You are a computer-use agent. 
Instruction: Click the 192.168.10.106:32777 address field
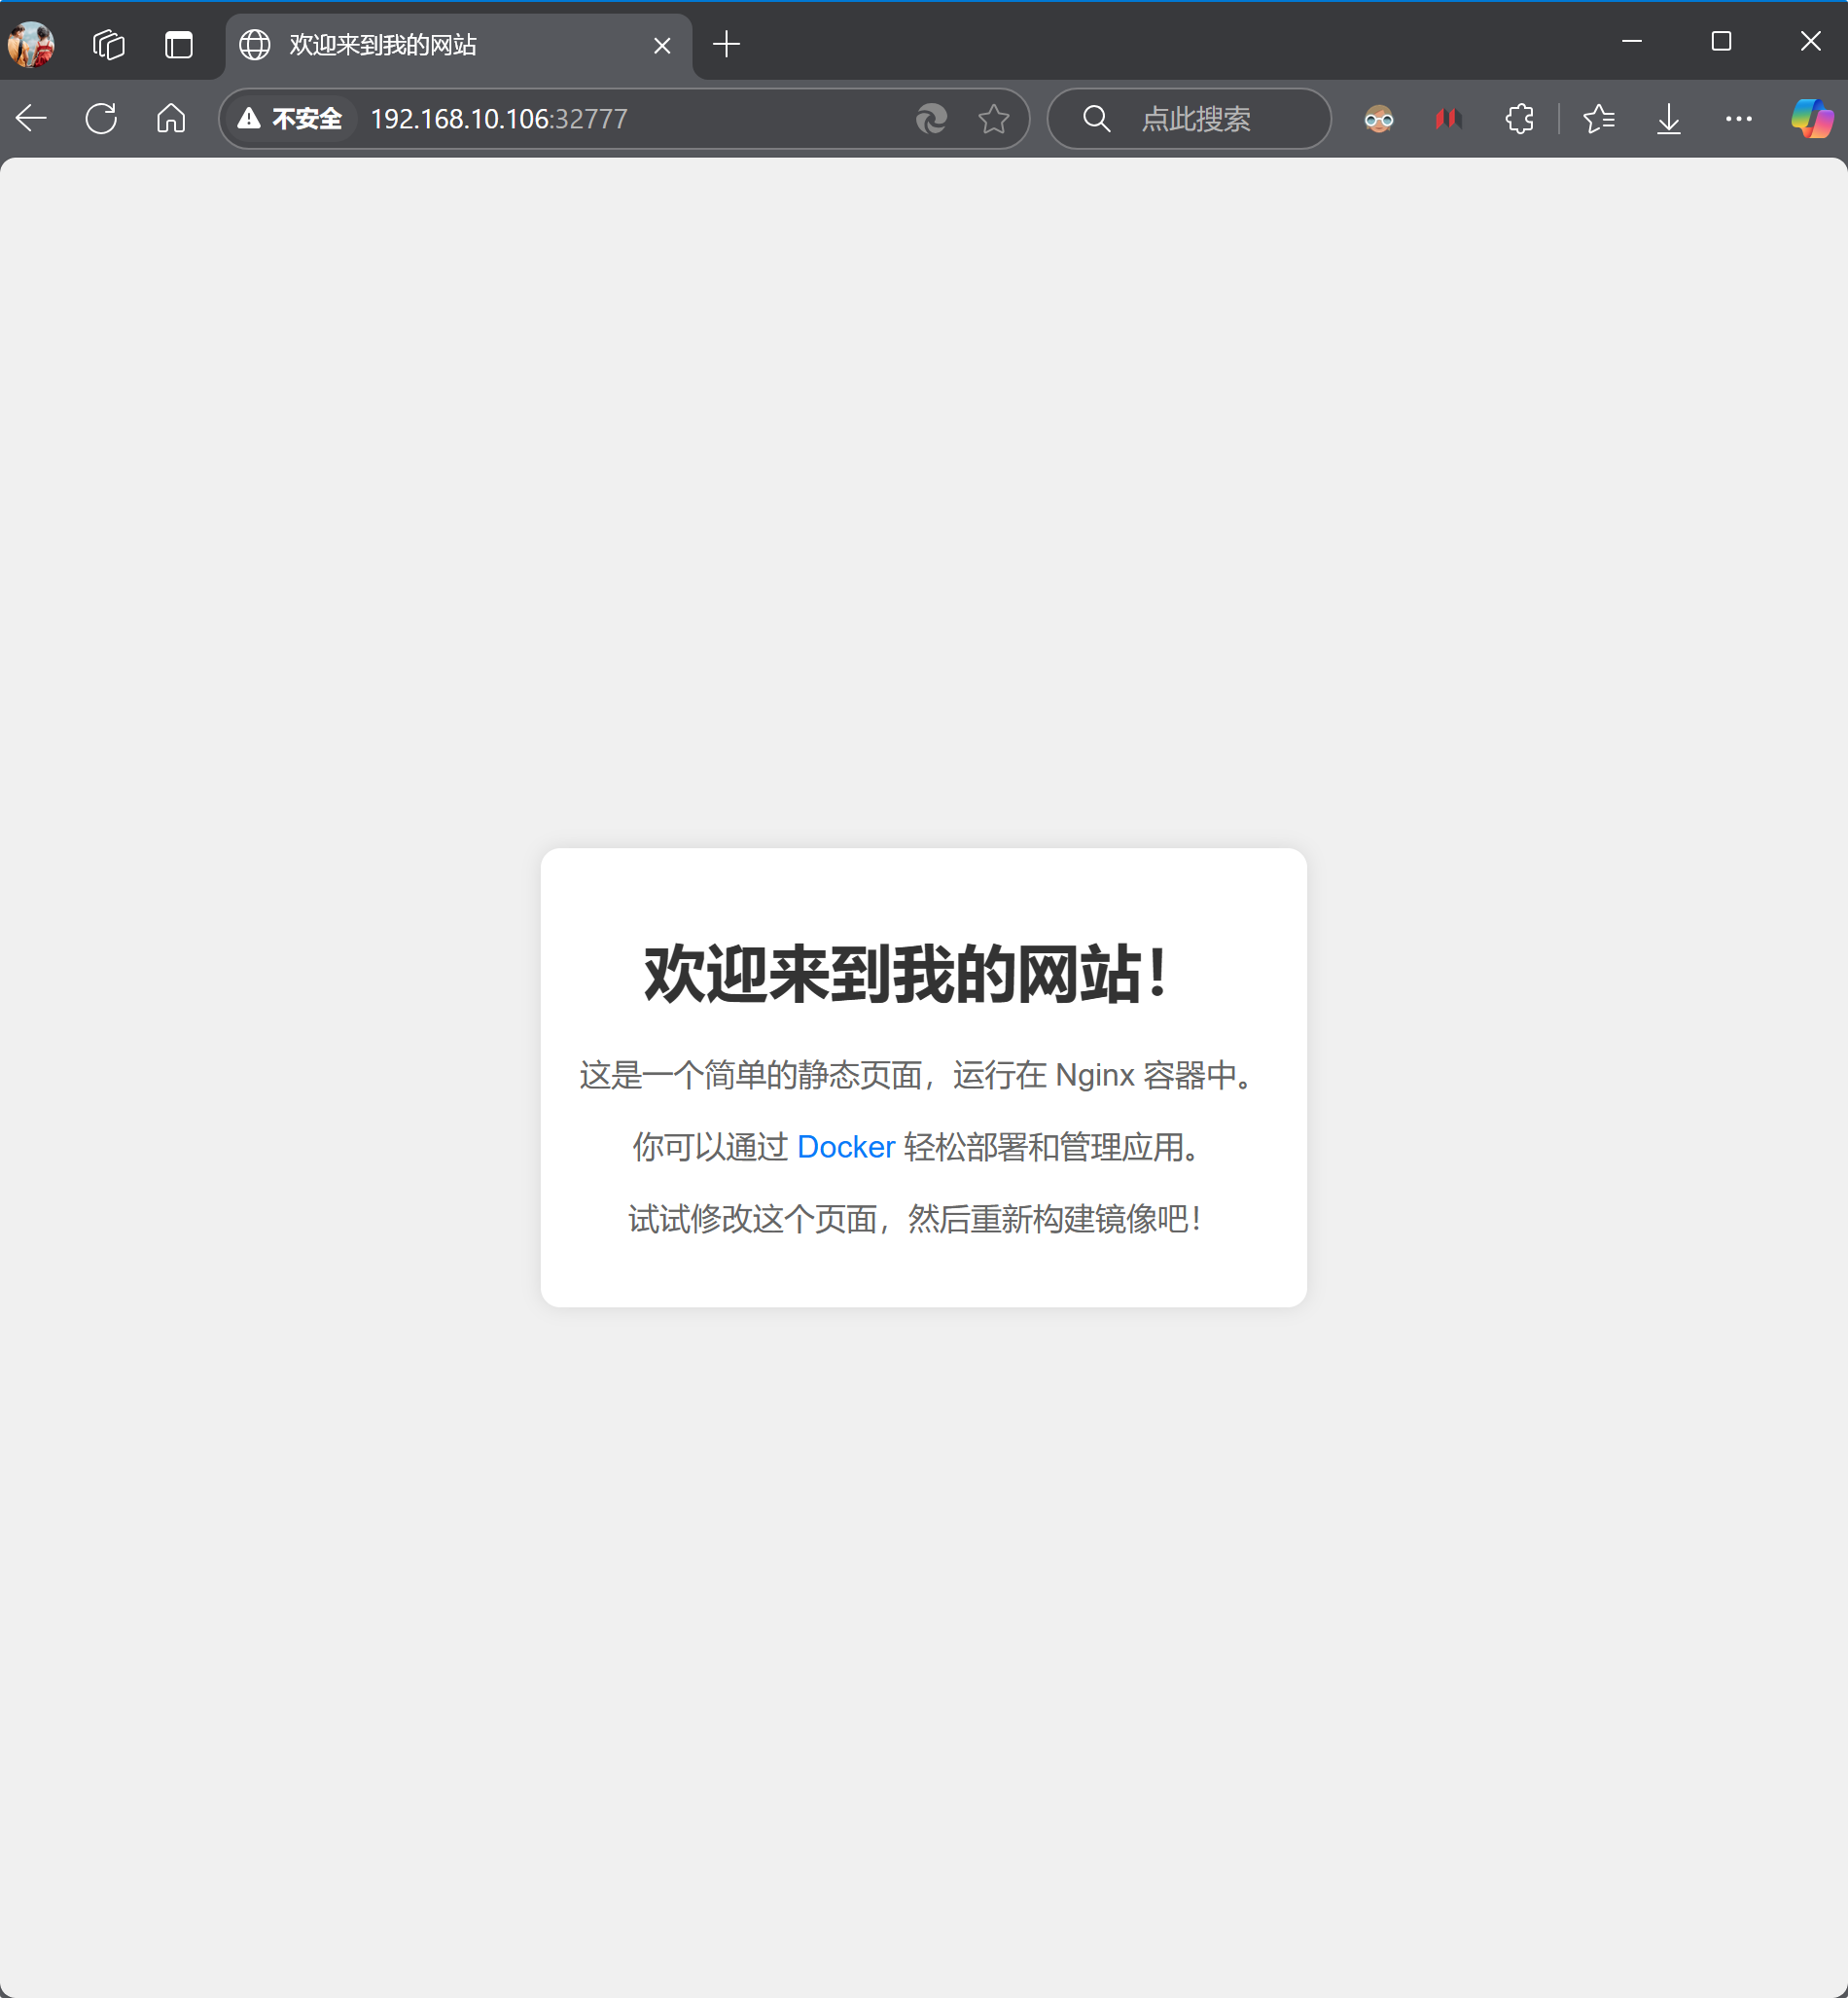click(600, 119)
